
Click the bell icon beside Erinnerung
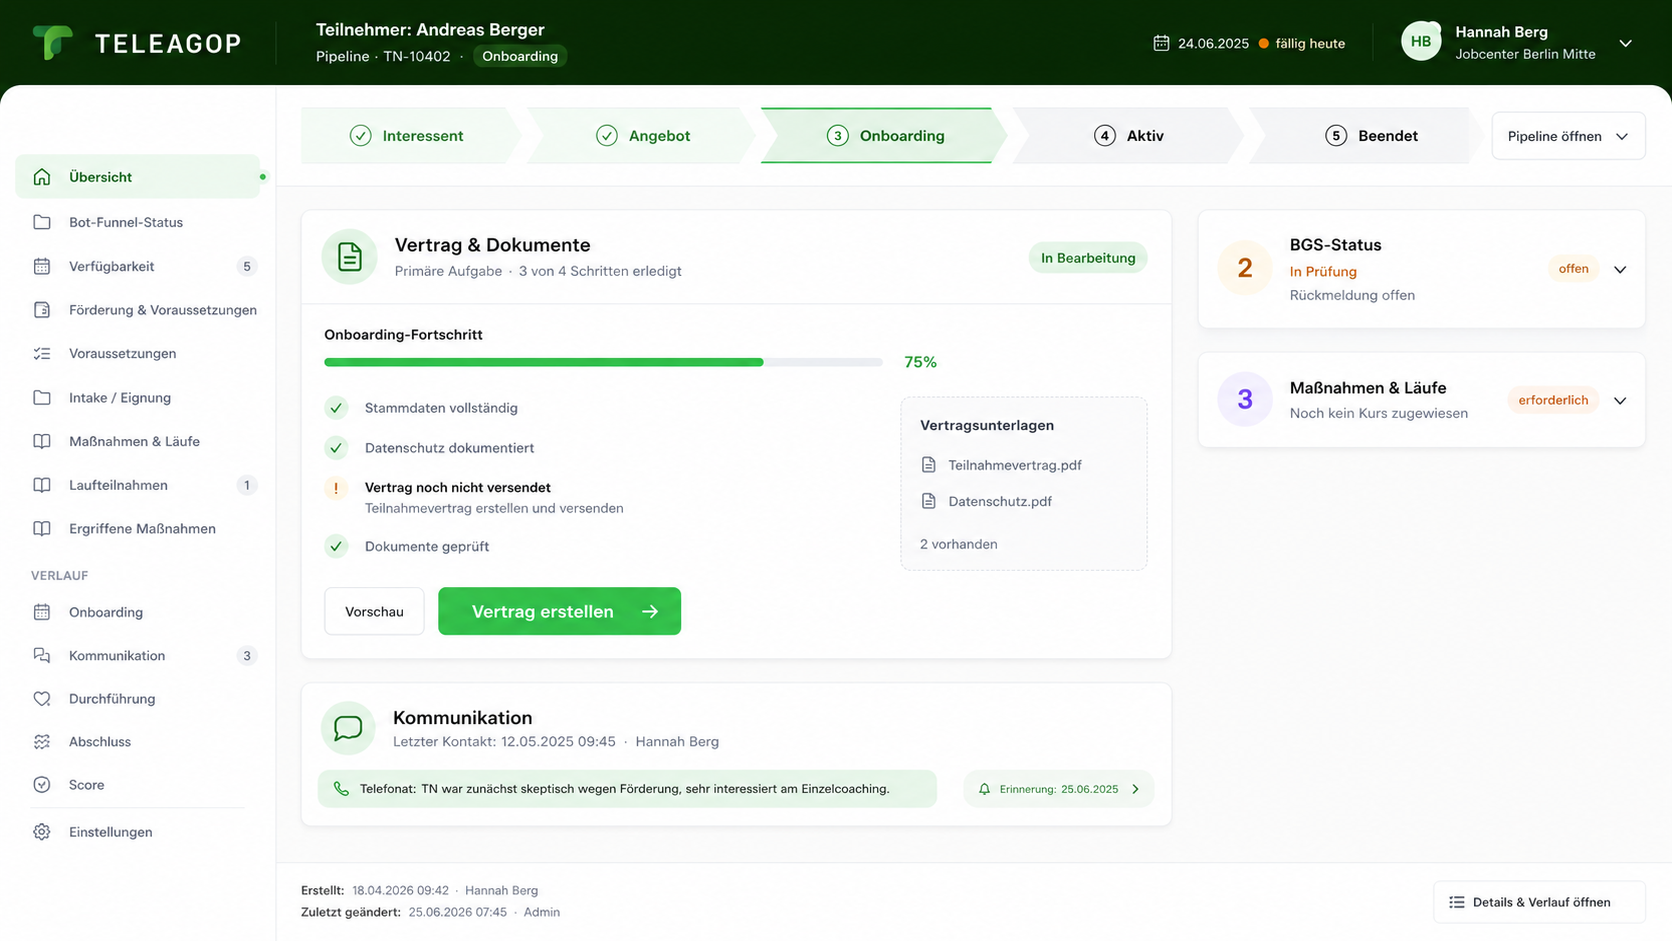click(x=984, y=789)
